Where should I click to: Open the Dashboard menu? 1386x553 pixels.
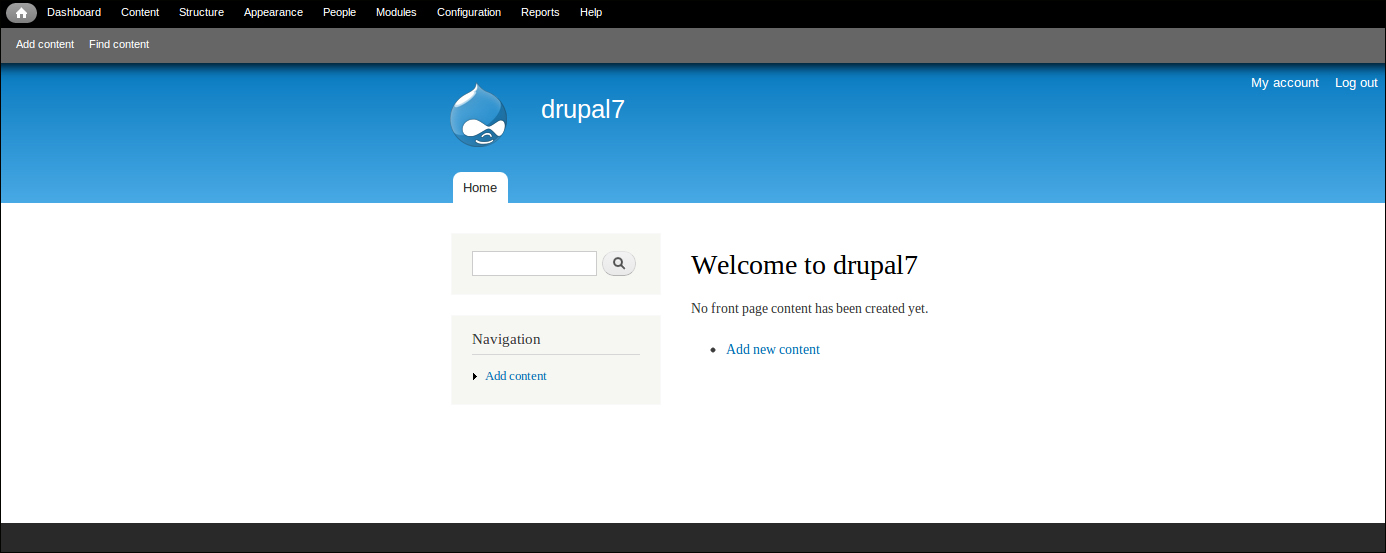coord(74,12)
